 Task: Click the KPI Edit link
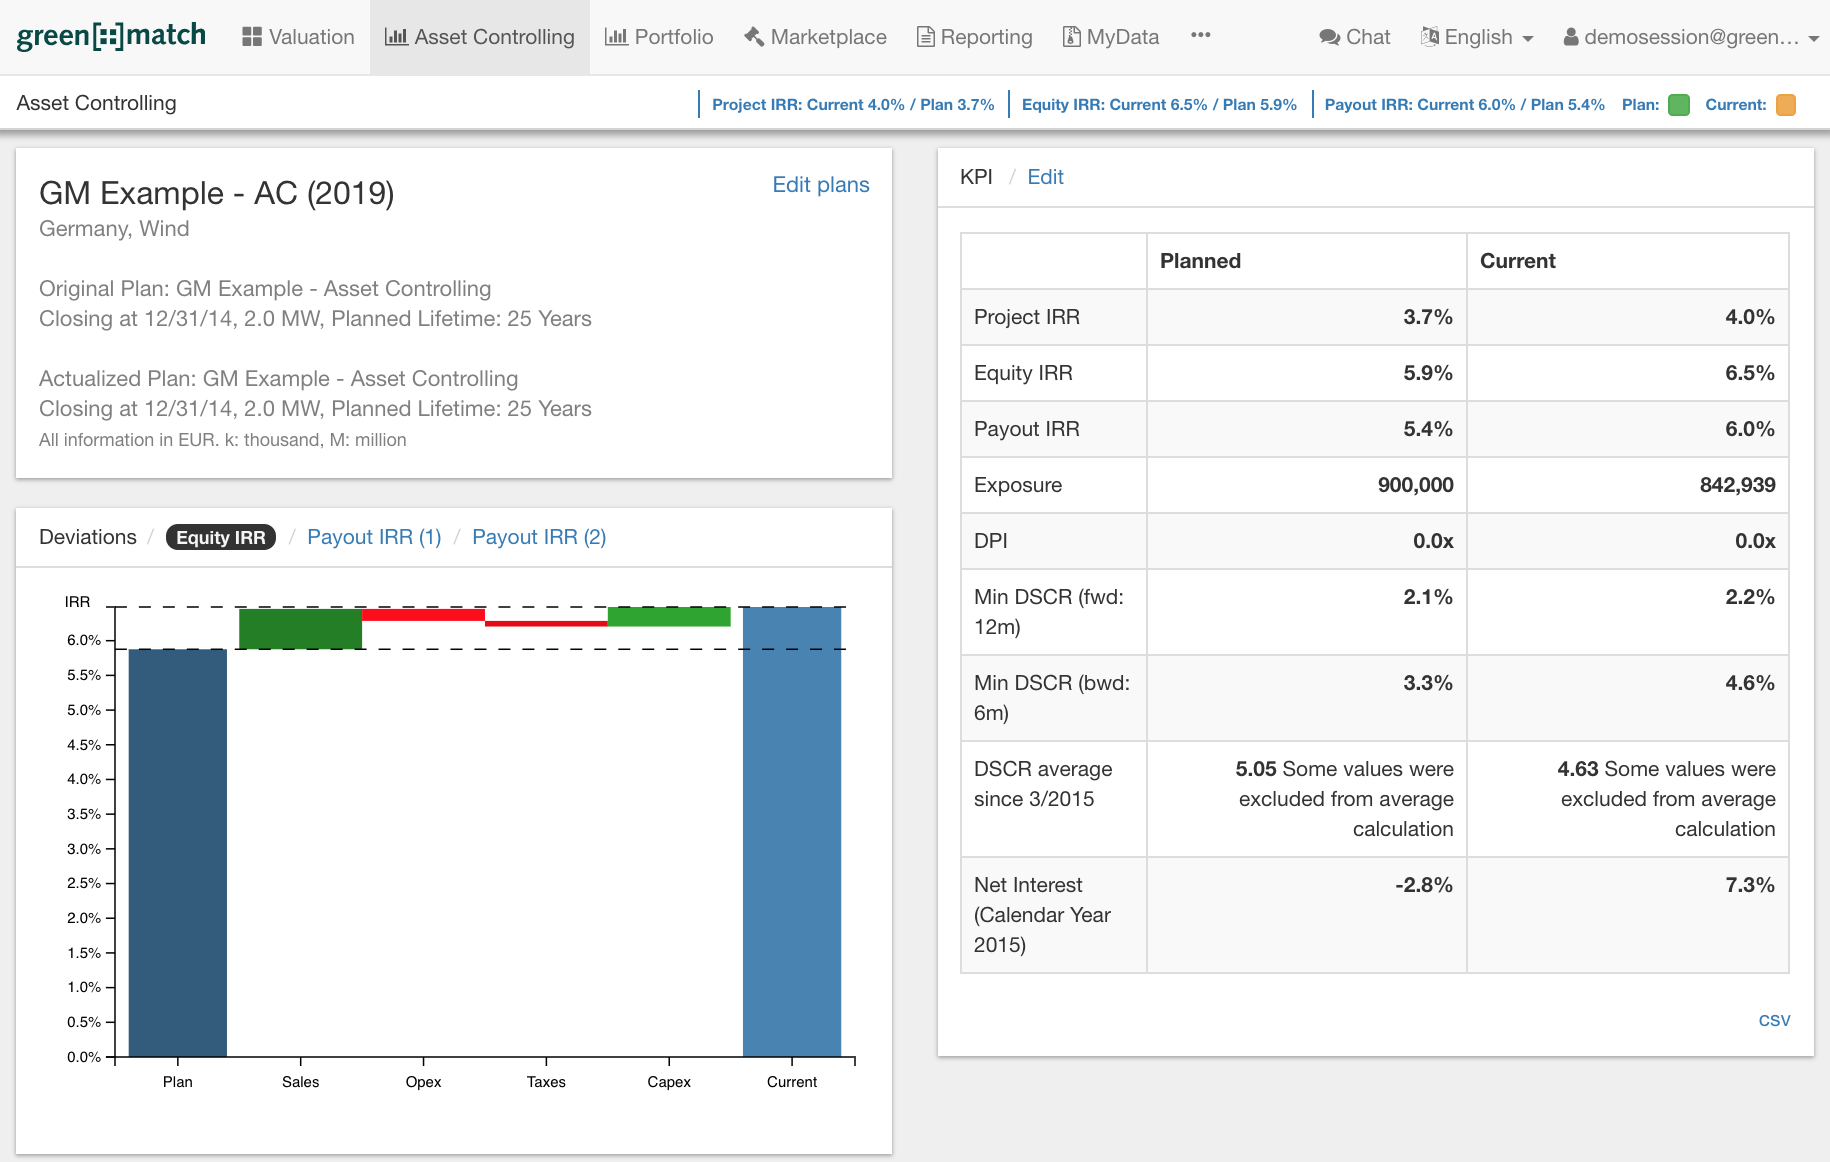(1045, 177)
